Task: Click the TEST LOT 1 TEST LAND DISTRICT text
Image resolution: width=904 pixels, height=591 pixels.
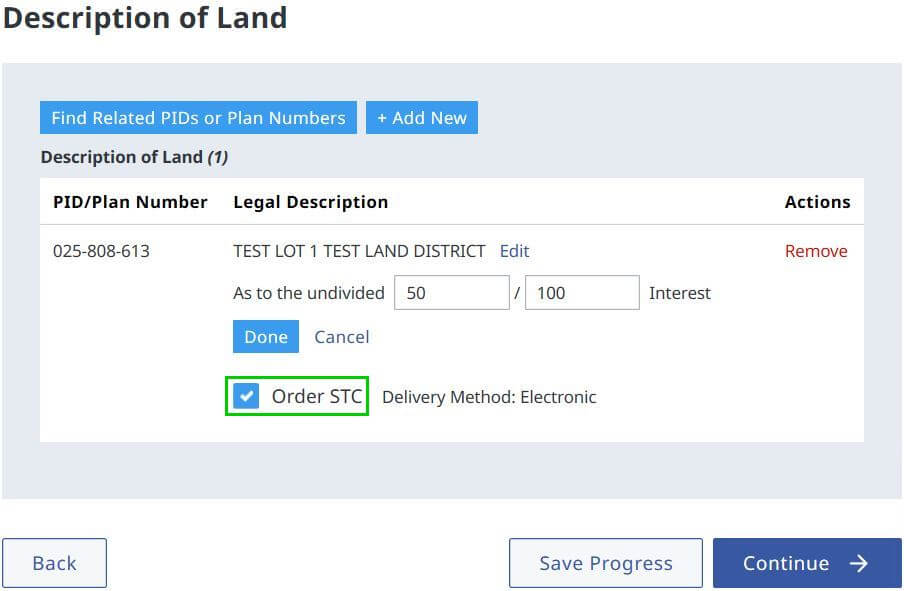Action: 359,251
